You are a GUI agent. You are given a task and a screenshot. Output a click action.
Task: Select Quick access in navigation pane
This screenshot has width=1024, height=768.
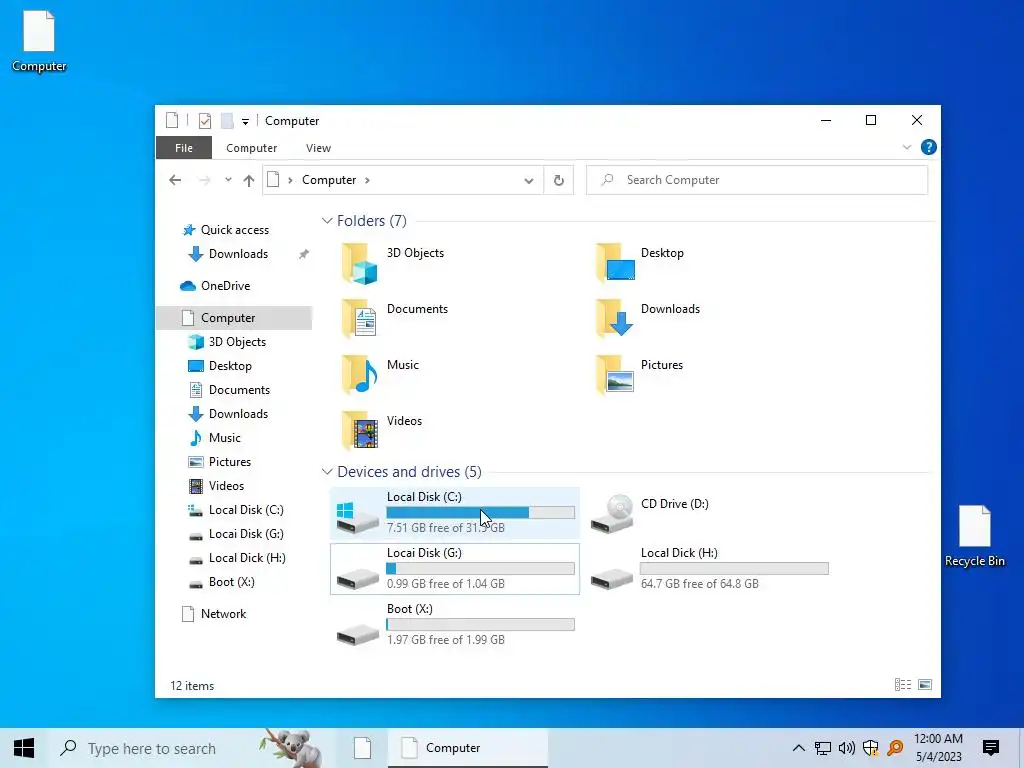click(234, 230)
